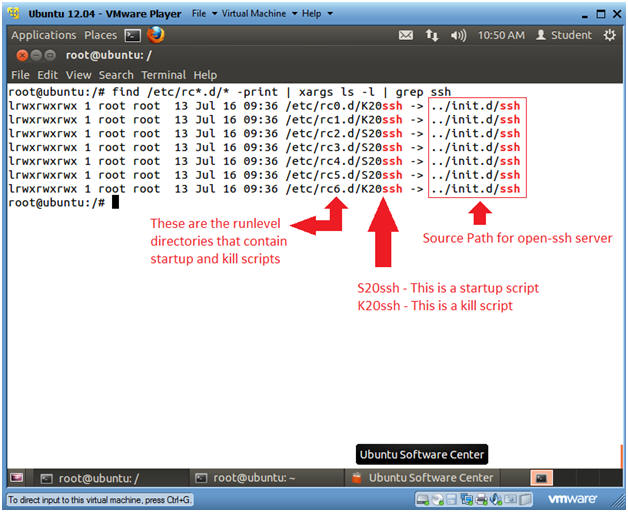
Task: Click the /etc/rc6.d/K20ssh line
Action: tap(264, 189)
